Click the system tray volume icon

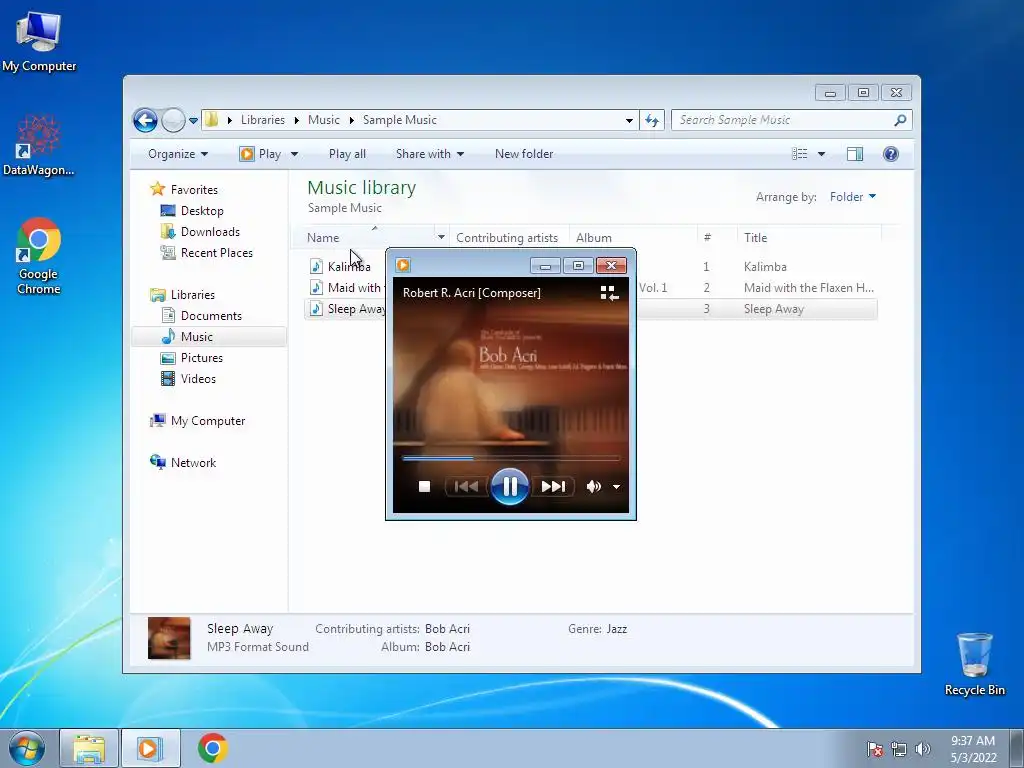pos(922,749)
